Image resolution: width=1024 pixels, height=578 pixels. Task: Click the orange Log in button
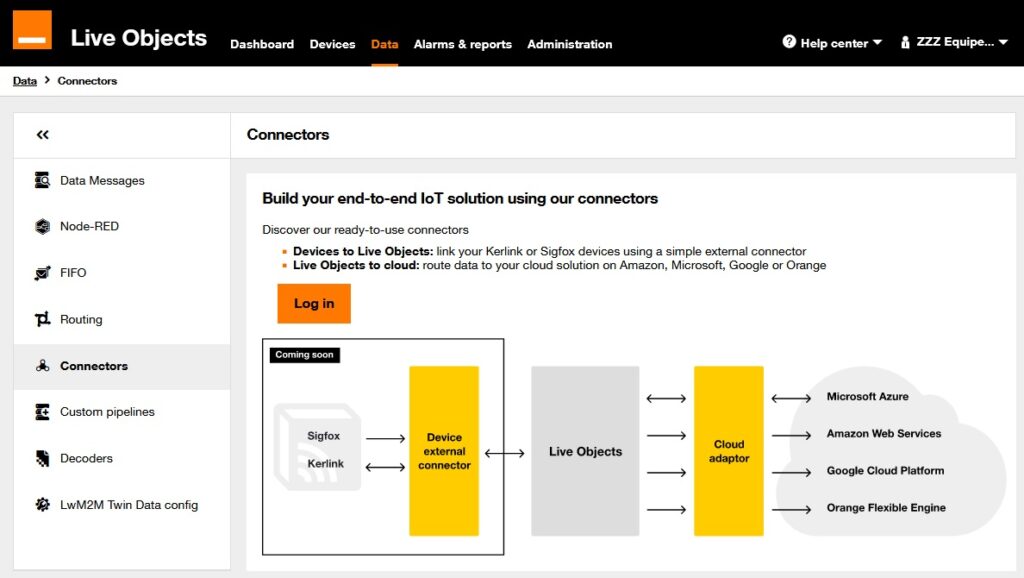(x=314, y=304)
